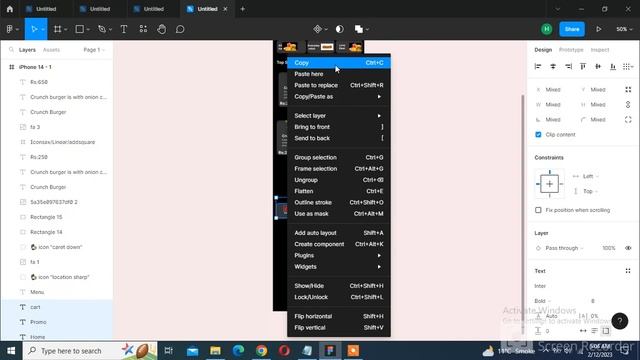Click the Use as mask icon in toolbar
The height and width of the screenshot is (360, 640).
click(339, 29)
